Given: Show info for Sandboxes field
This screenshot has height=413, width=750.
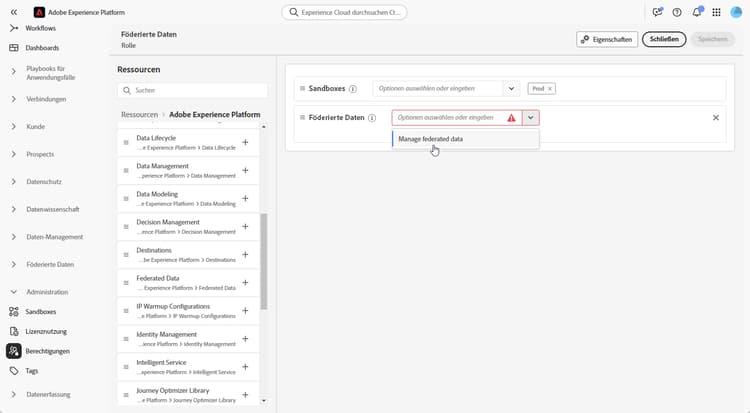Looking at the screenshot, I should point(353,89).
